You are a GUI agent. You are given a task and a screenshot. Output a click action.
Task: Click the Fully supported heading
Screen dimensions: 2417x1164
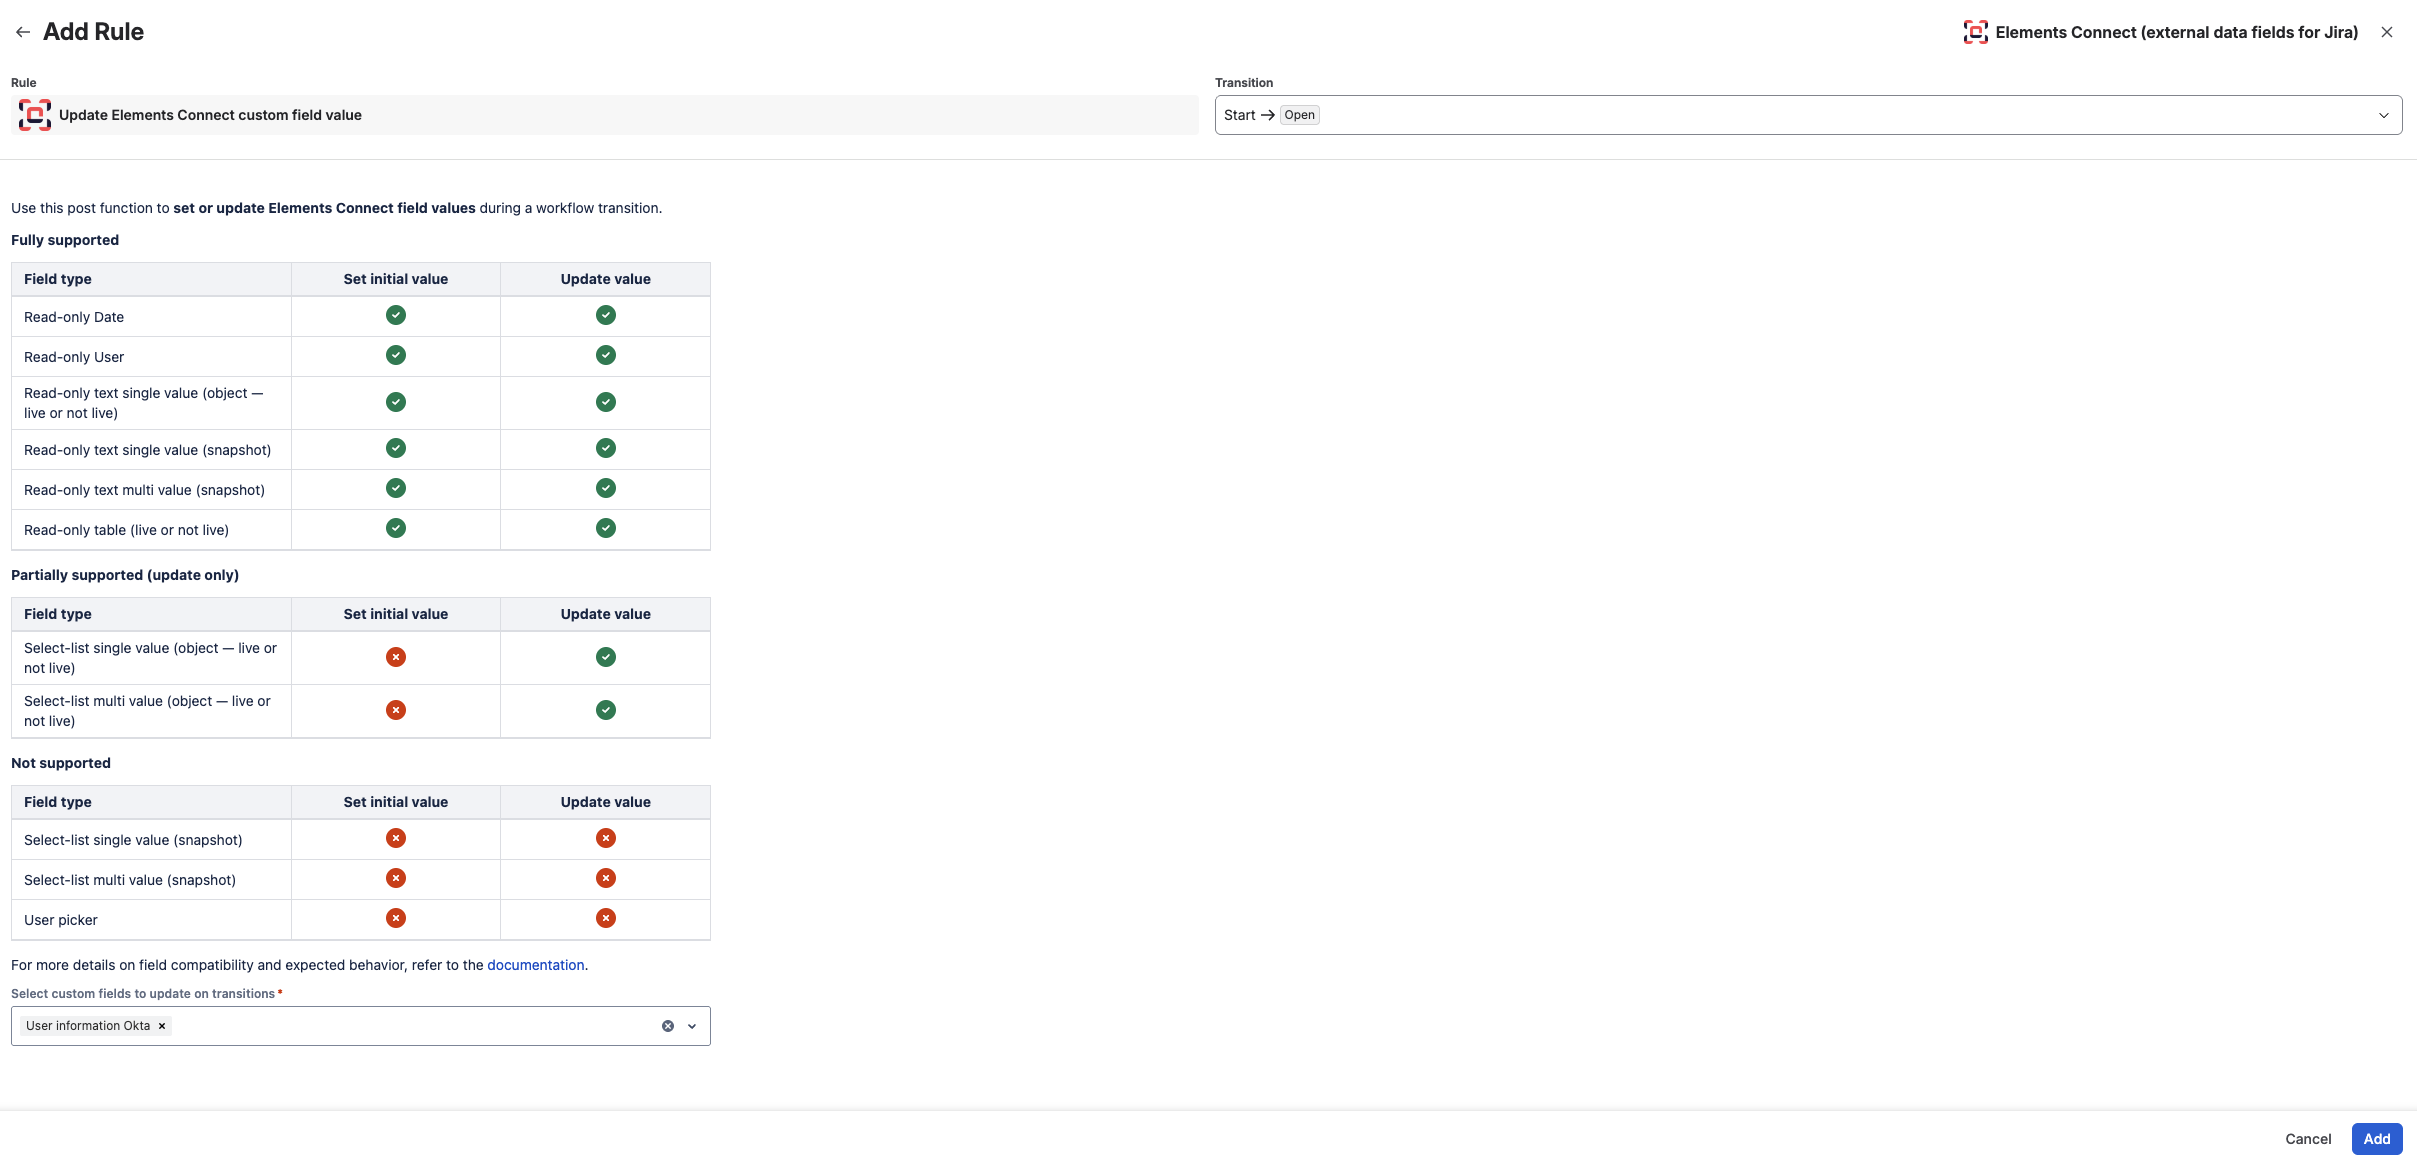(65, 240)
